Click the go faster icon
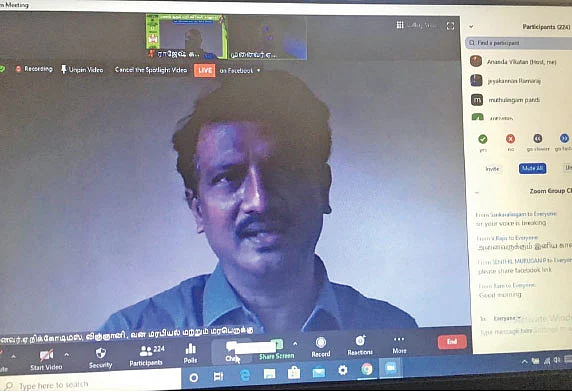 [564, 138]
